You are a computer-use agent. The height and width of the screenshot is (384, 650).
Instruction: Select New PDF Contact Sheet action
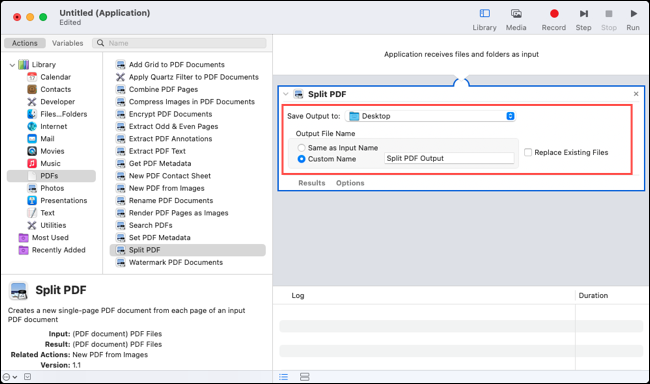[x=170, y=176]
